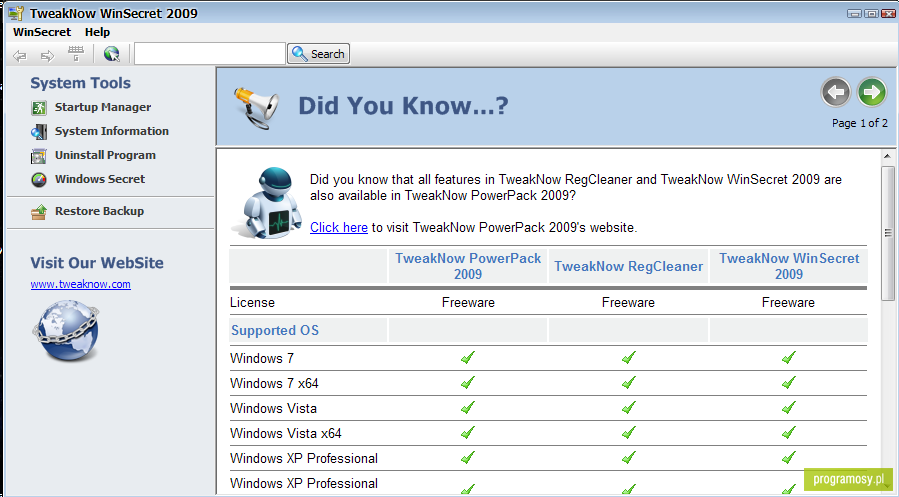Click the megaphone Did You Know icon

256,107
